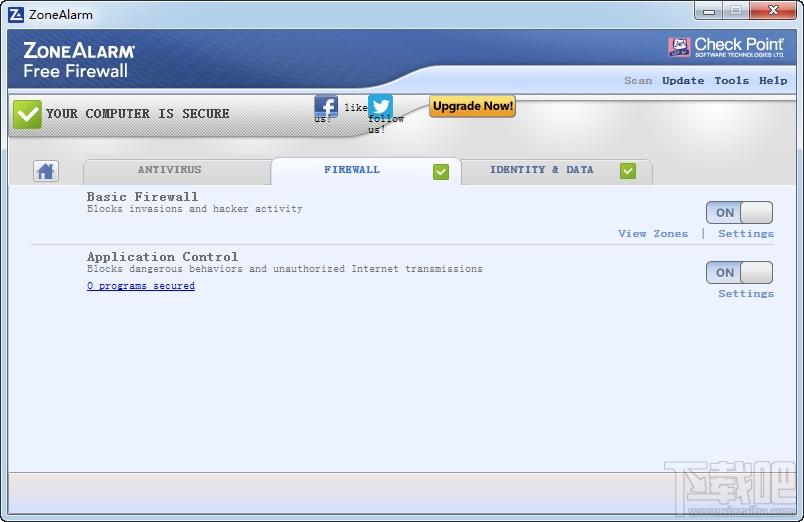Switch to the Antivirus tab
Image resolution: width=804 pixels, height=522 pixels.
[177, 171]
